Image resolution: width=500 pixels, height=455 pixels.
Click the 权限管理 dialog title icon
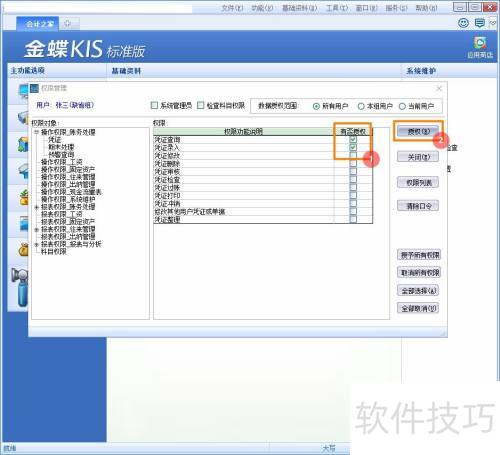tap(34, 88)
